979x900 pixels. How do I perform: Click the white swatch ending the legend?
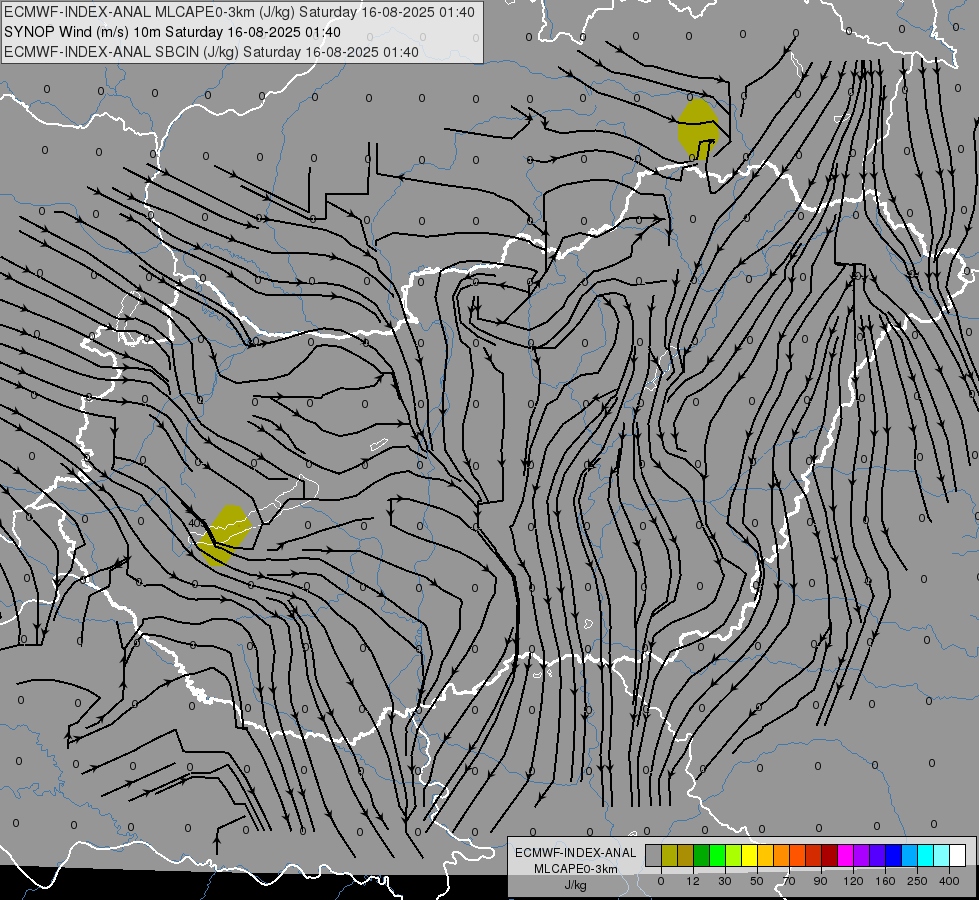coord(957,856)
